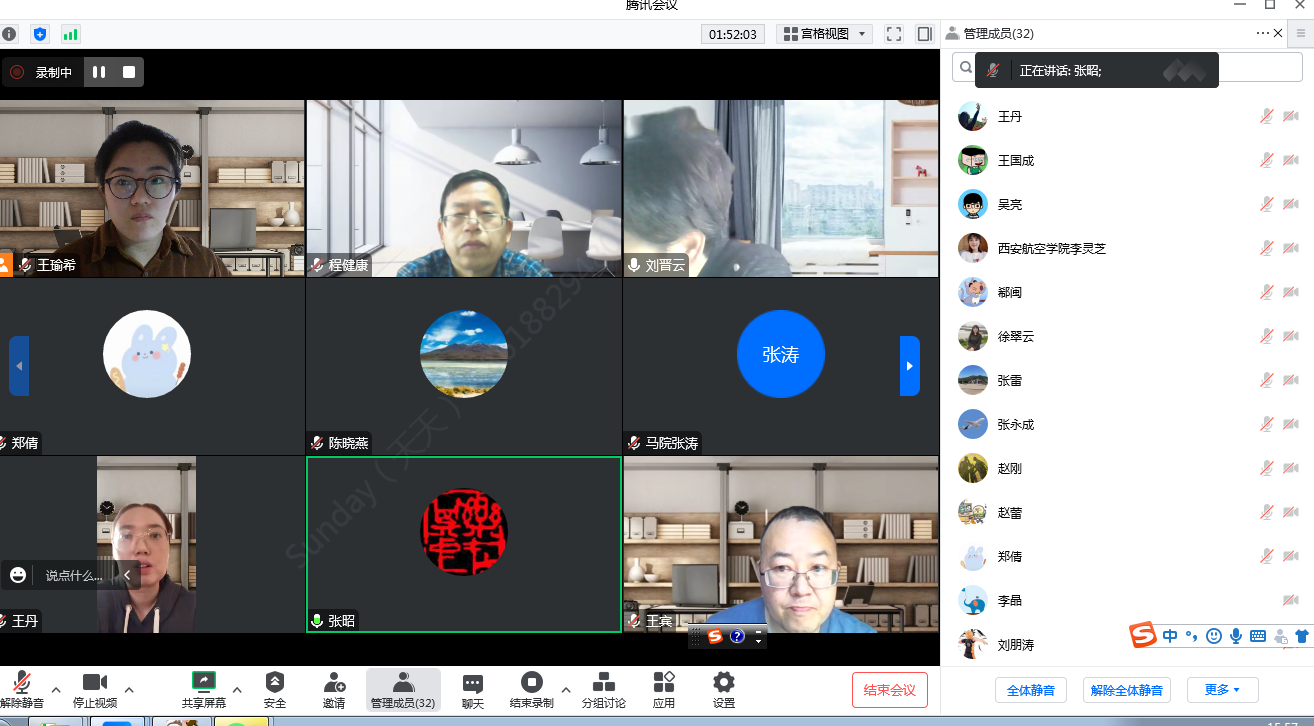
Task: Click the 邀请 invite icon
Action: (x=334, y=689)
